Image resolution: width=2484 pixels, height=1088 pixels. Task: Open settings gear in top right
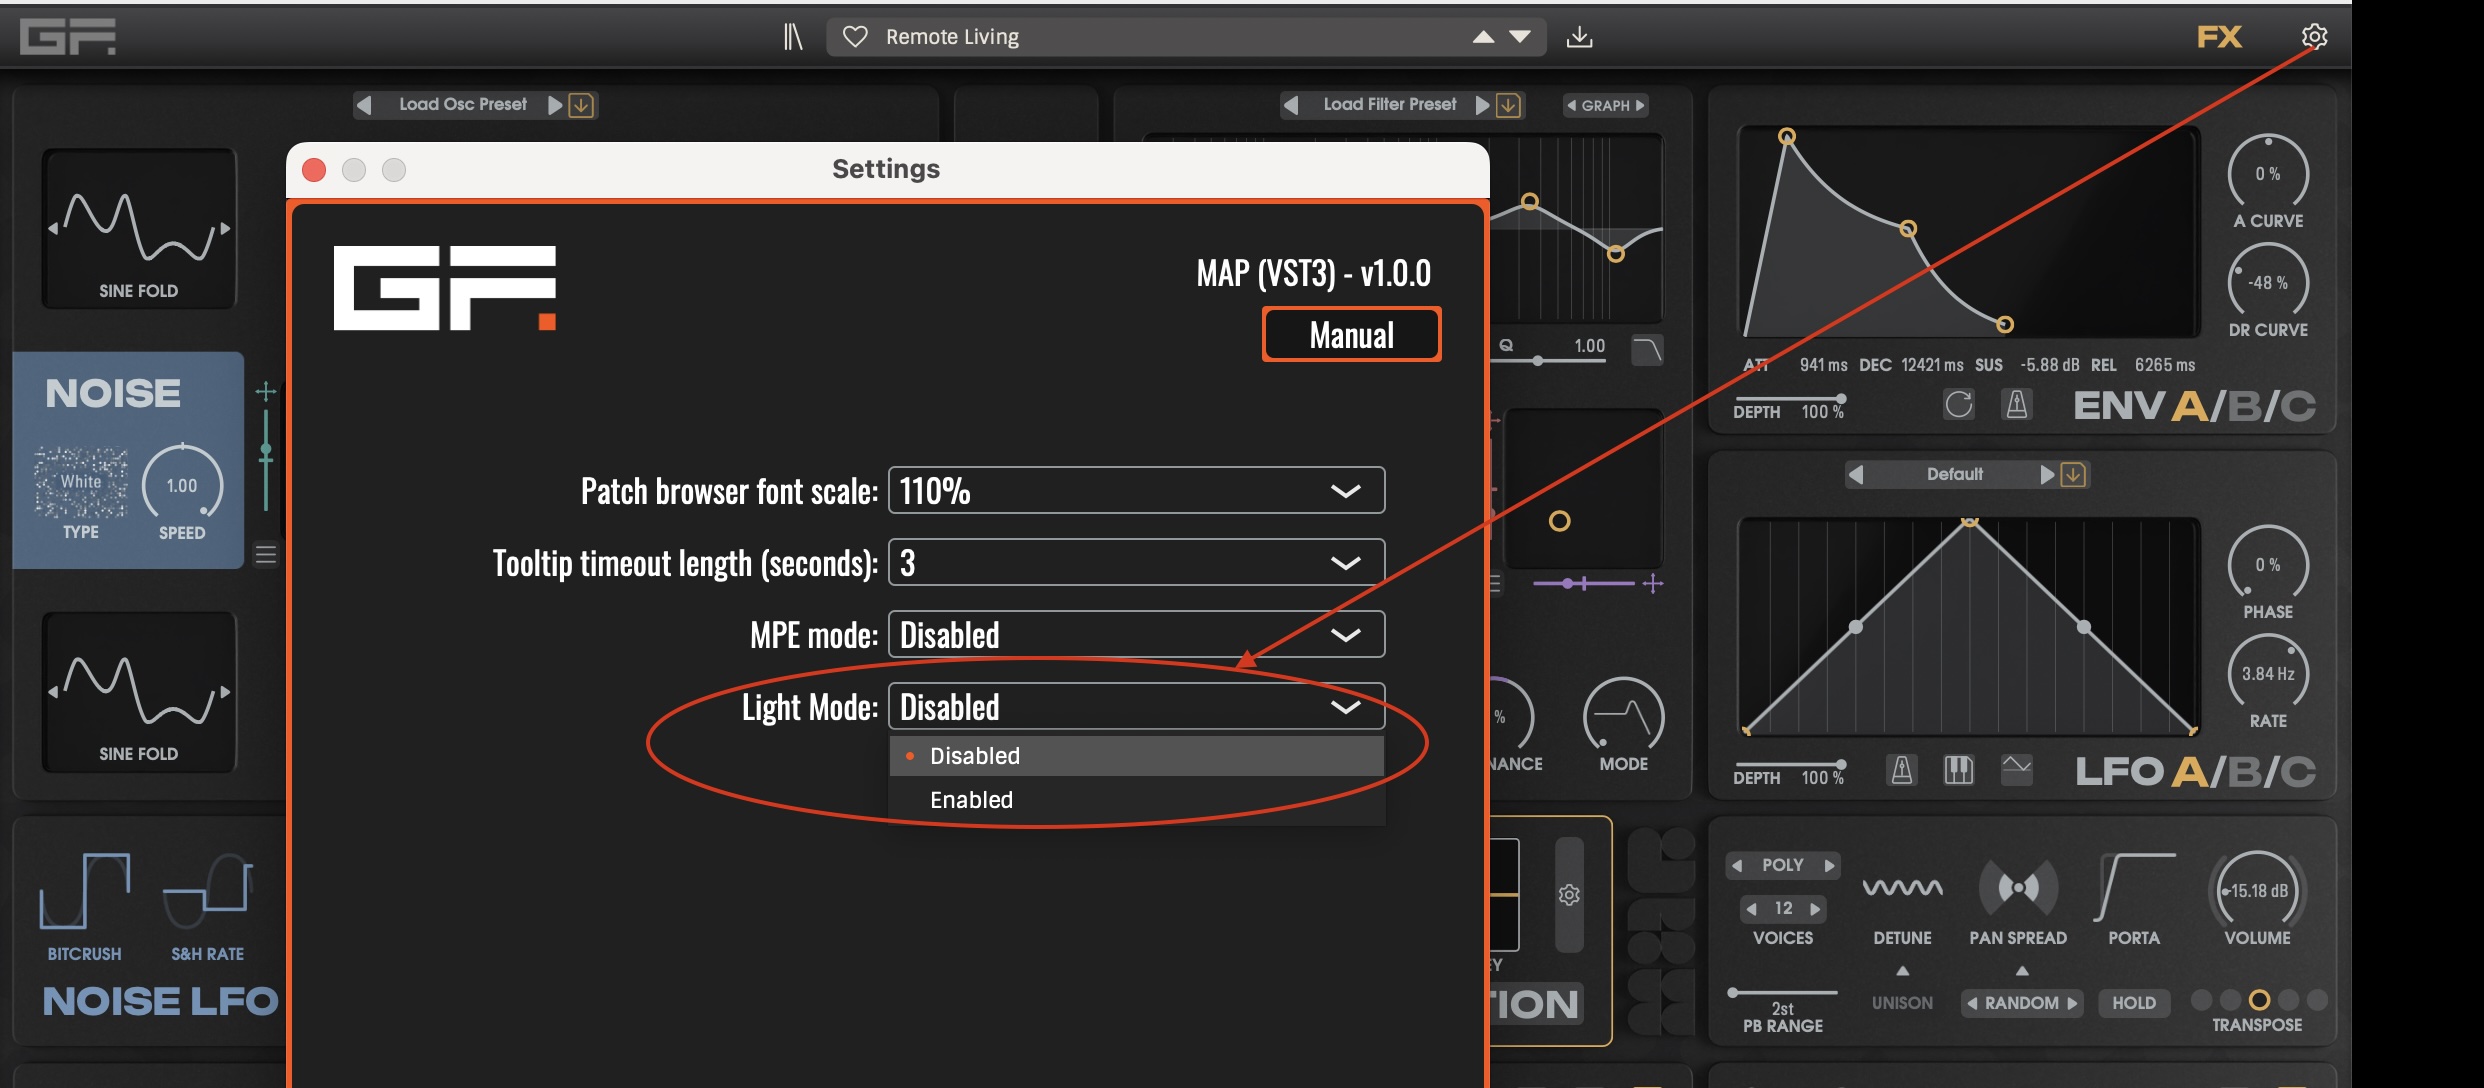(2314, 37)
